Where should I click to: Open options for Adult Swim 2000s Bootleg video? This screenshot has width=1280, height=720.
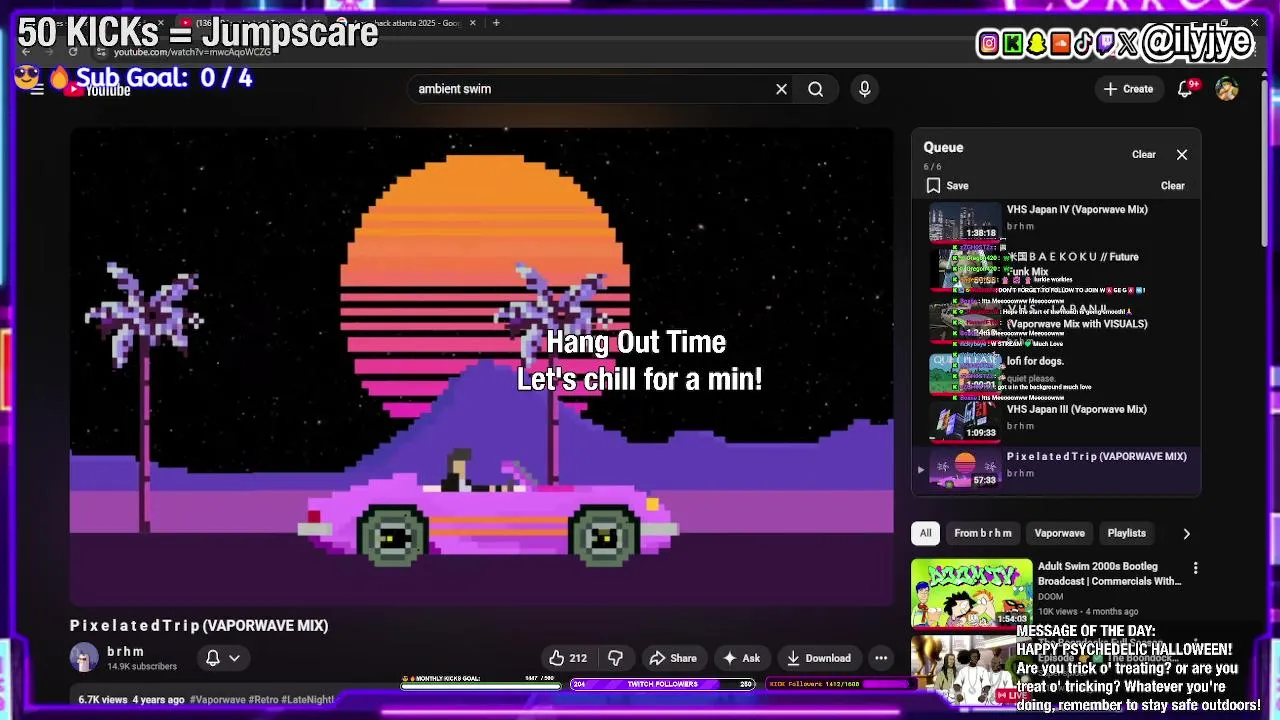pos(1195,568)
